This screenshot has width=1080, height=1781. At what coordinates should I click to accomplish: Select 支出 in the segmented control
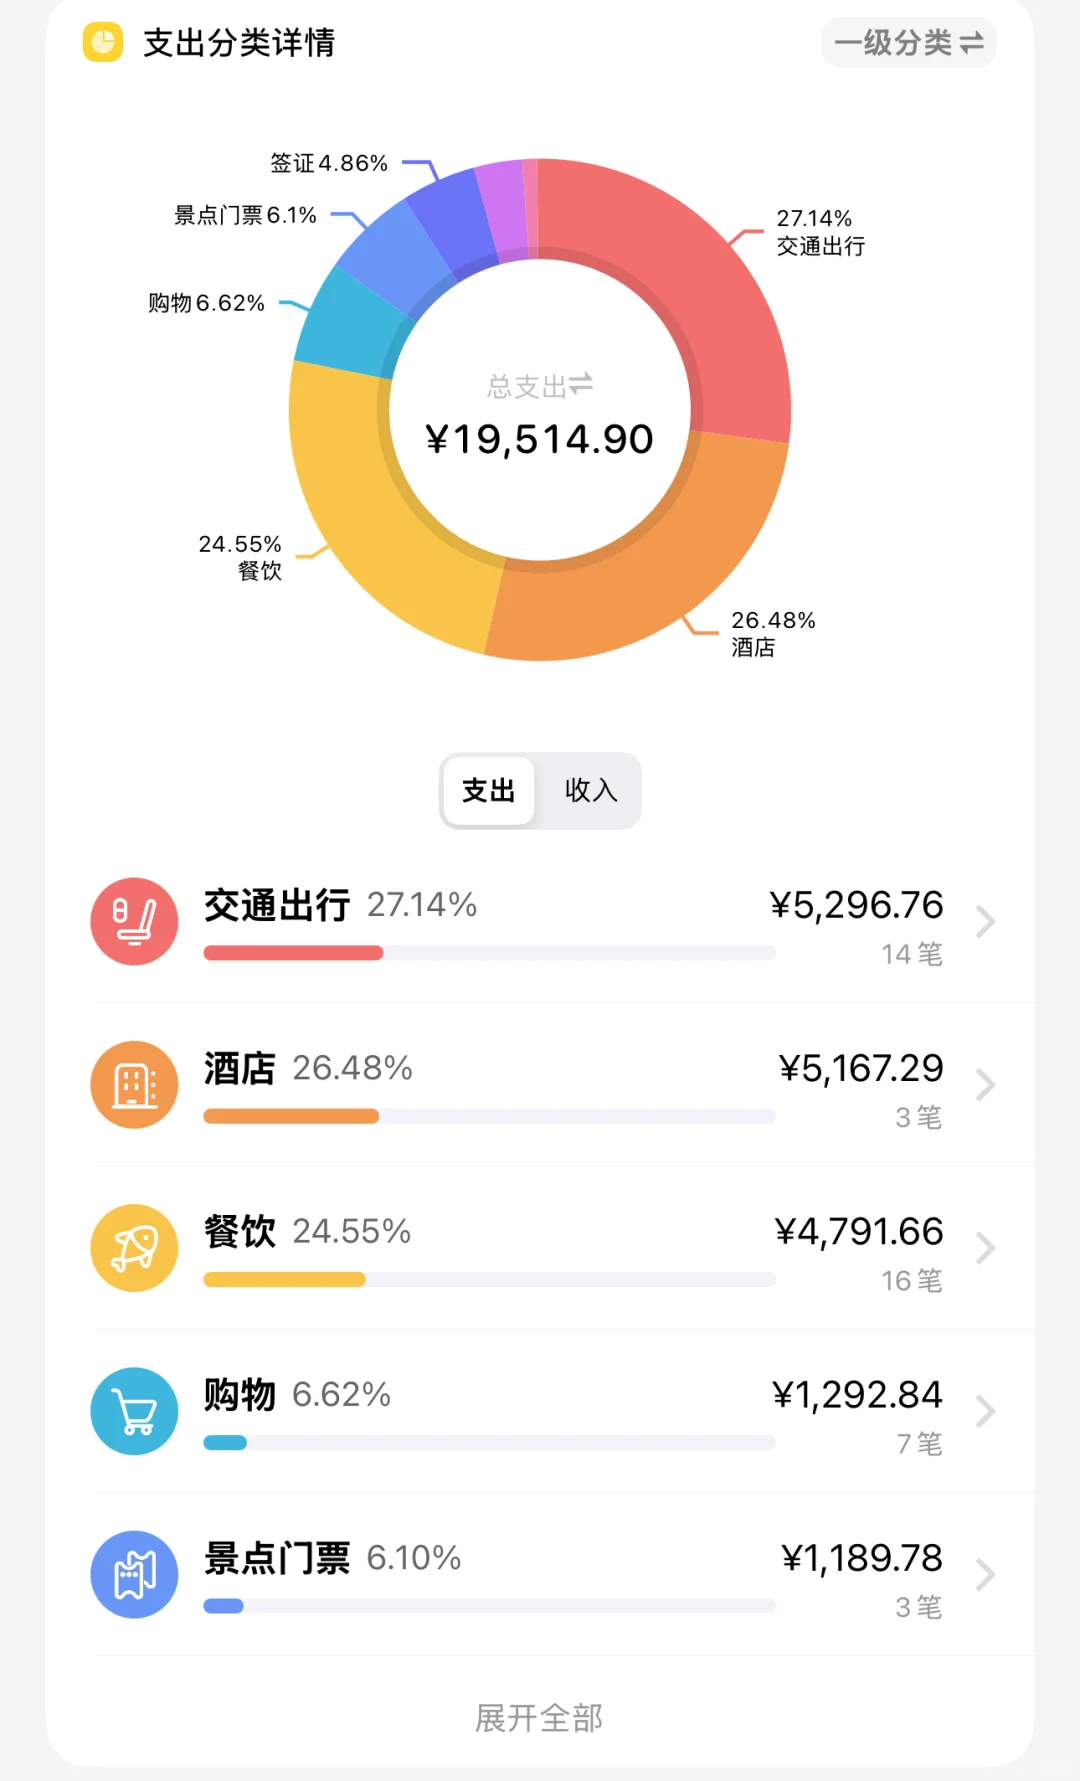[488, 790]
